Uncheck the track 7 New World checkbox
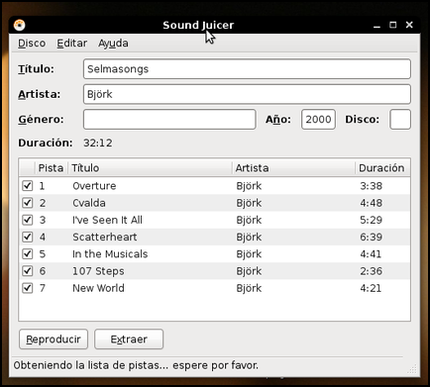Viewport: 430px width, 387px height. (27, 288)
